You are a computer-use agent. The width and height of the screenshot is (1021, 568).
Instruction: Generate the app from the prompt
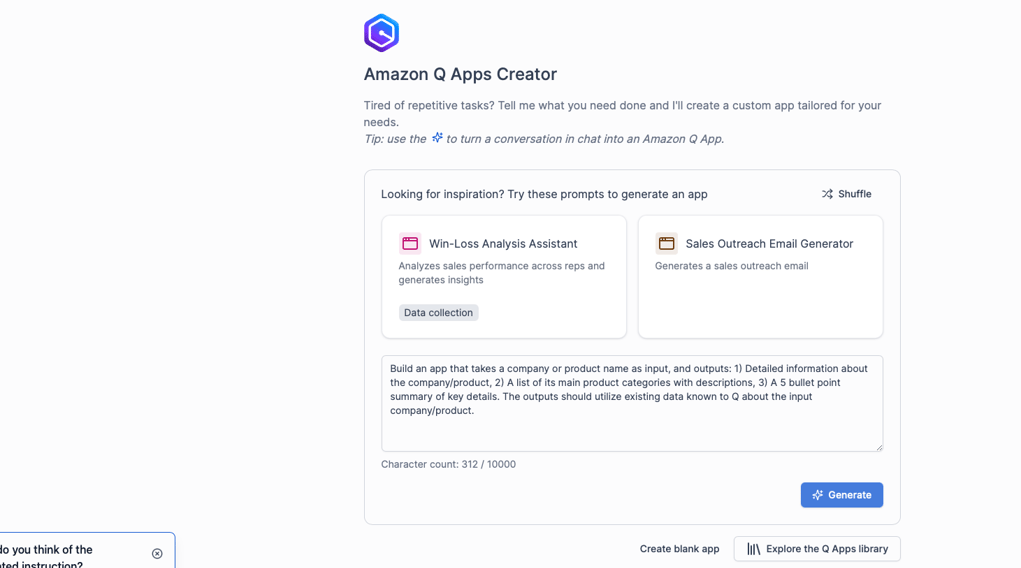pyautogui.click(x=842, y=495)
